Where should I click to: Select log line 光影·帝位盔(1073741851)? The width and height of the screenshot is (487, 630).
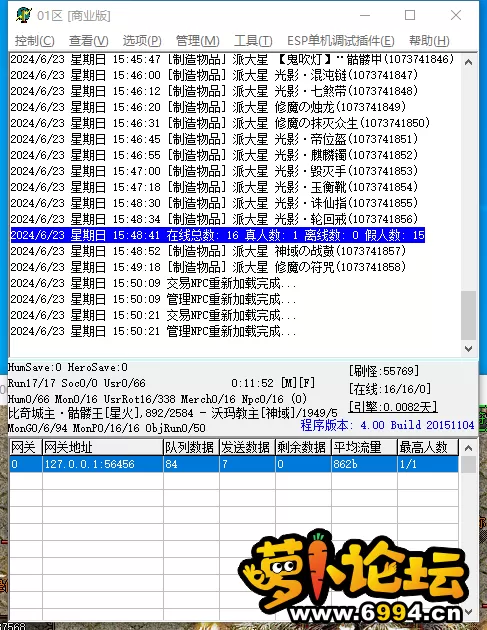point(214,139)
